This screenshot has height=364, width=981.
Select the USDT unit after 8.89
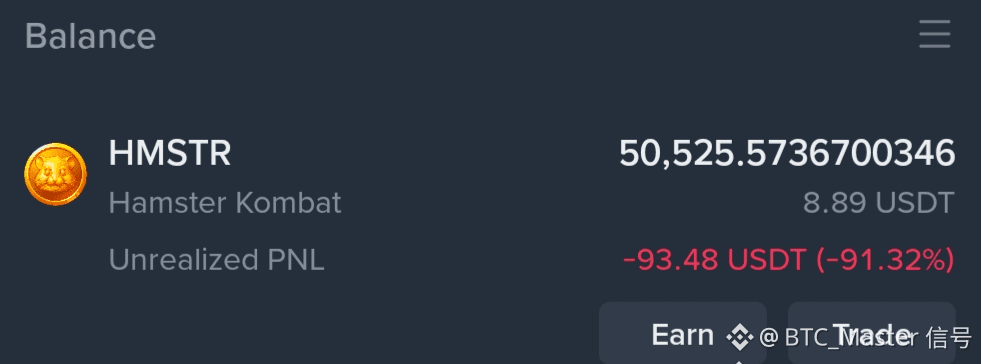point(915,203)
